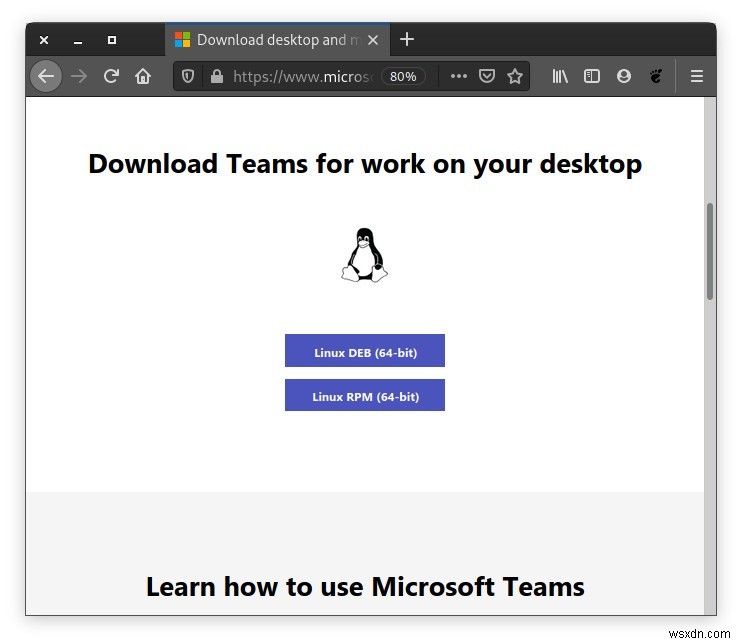The width and height of the screenshot is (742, 644).
Task: Open the Firefox home page
Action: (x=143, y=76)
